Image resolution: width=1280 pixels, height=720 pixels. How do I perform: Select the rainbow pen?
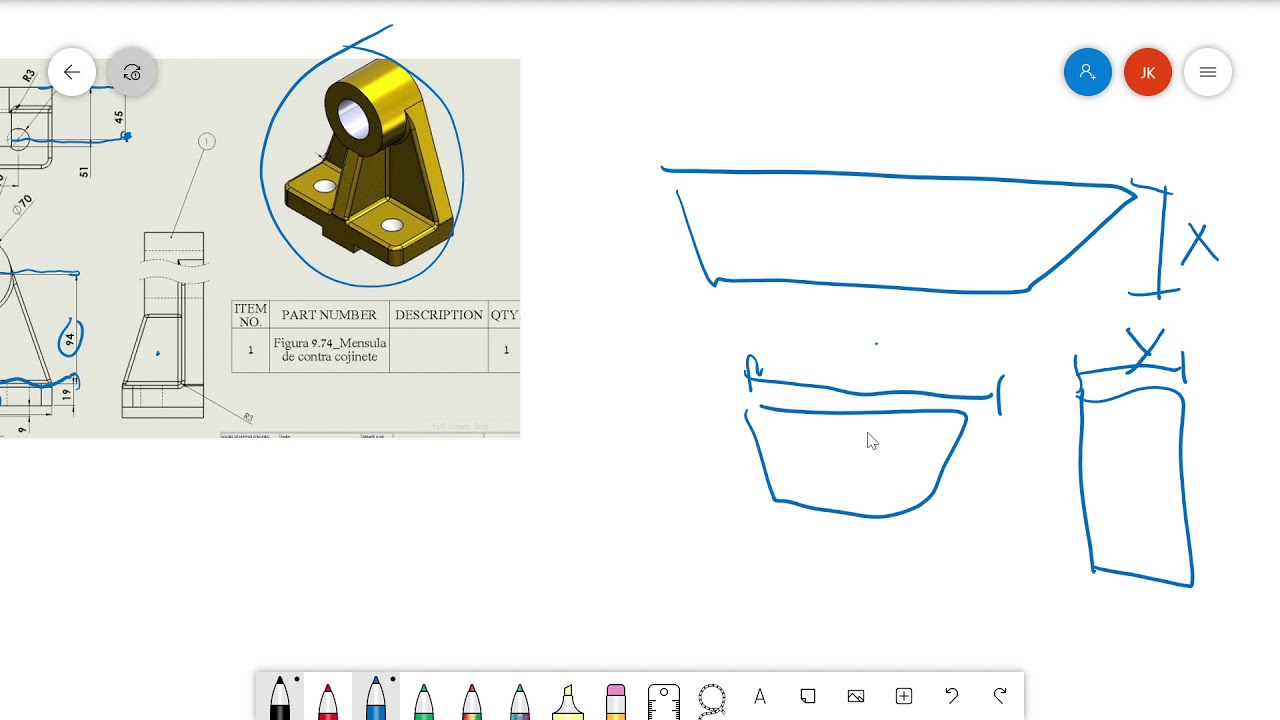tap(472, 699)
